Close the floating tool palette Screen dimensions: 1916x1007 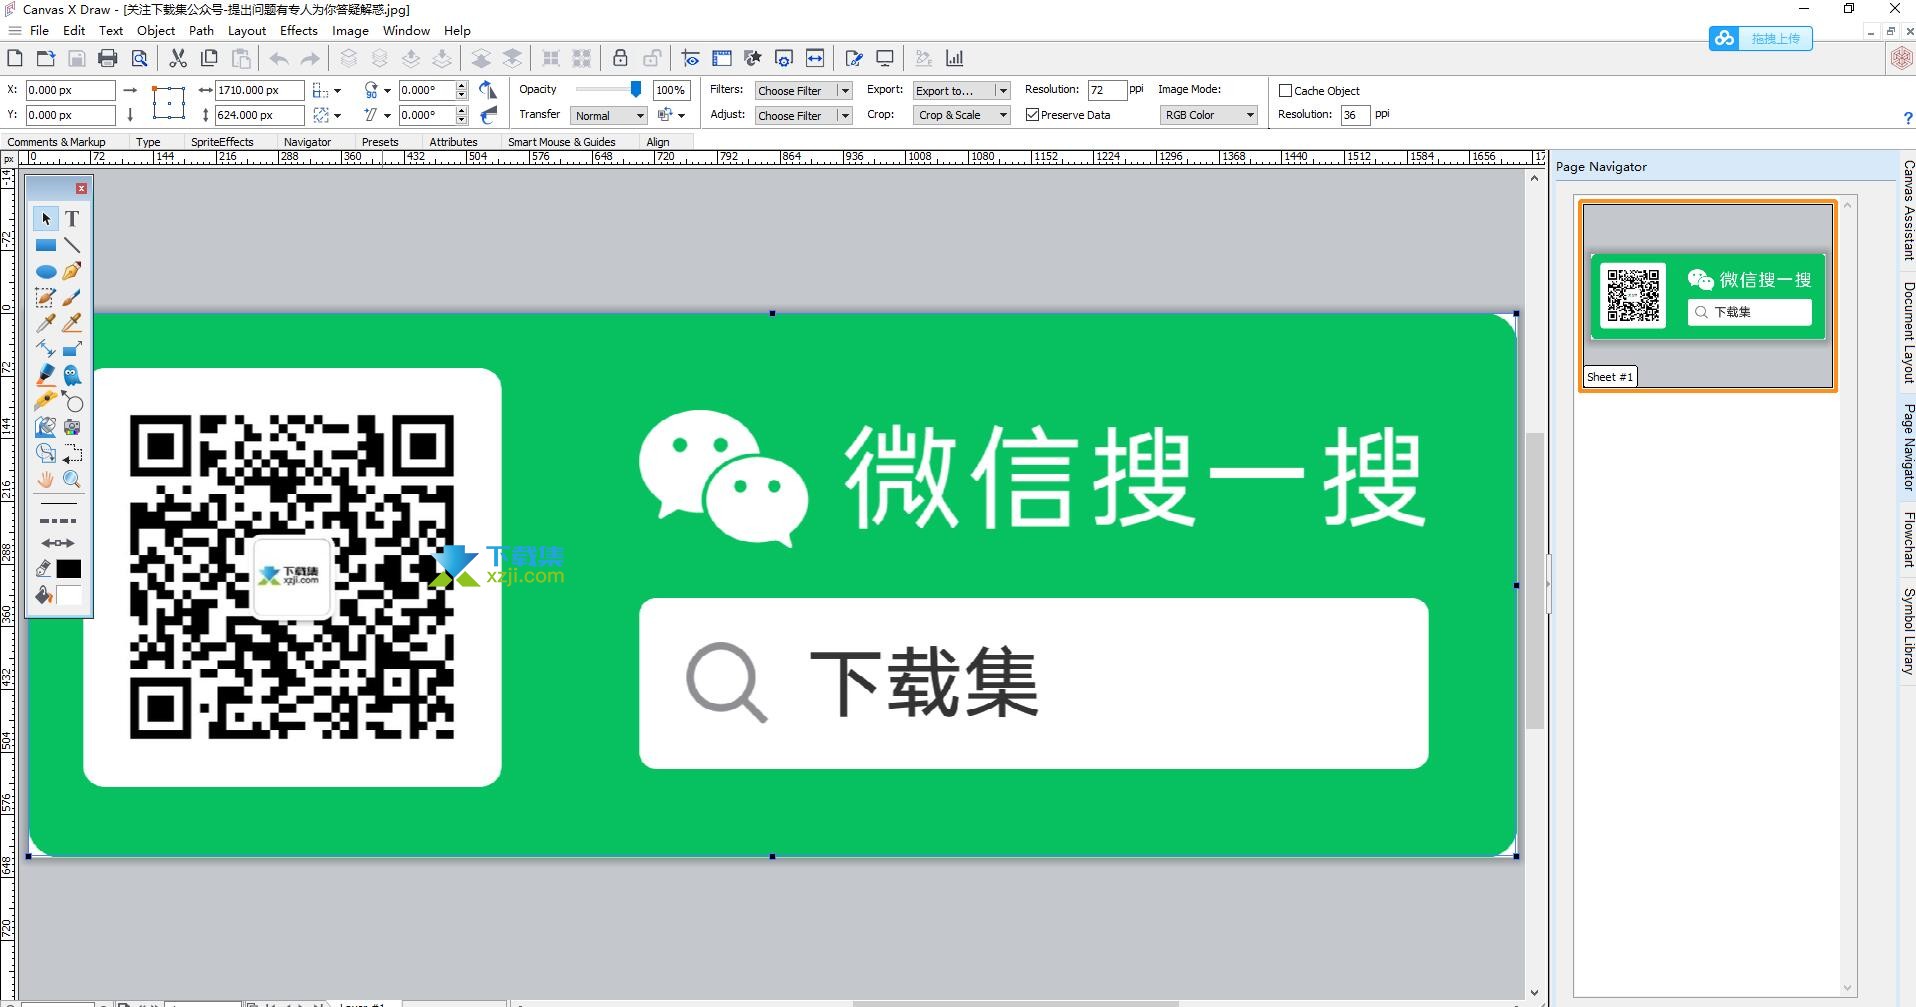point(81,188)
